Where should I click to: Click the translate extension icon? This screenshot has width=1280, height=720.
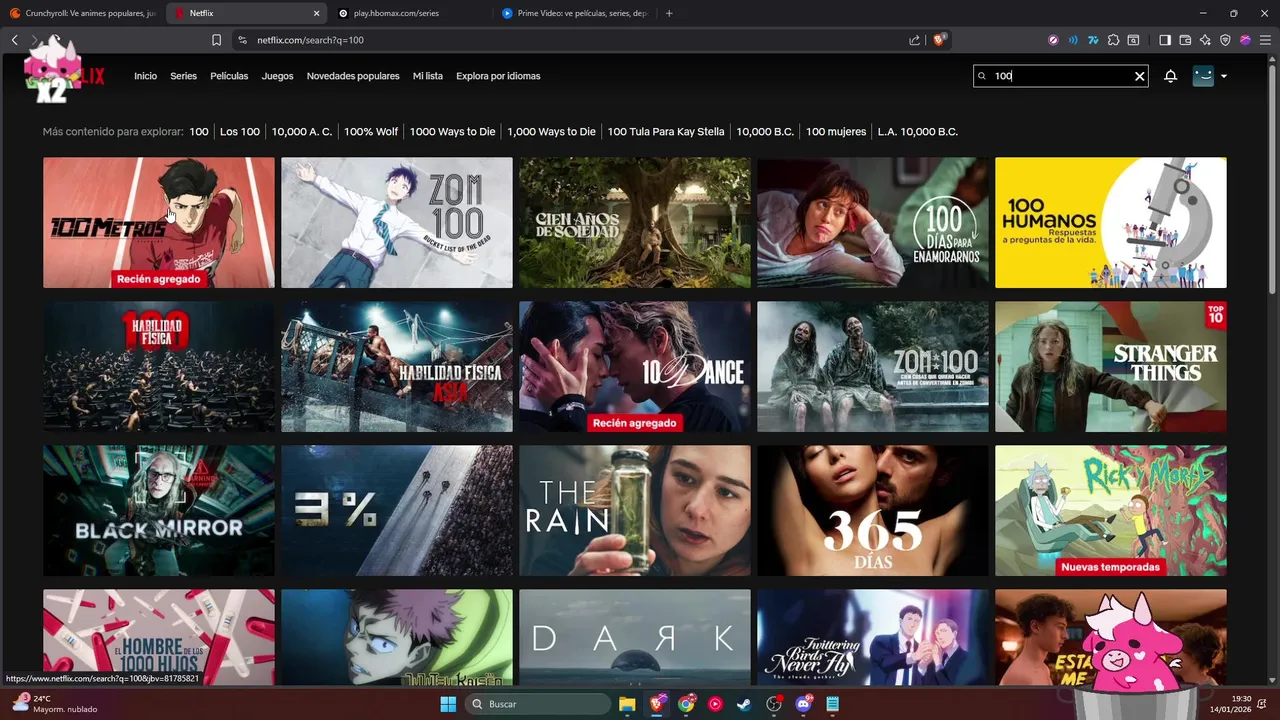1093,40
